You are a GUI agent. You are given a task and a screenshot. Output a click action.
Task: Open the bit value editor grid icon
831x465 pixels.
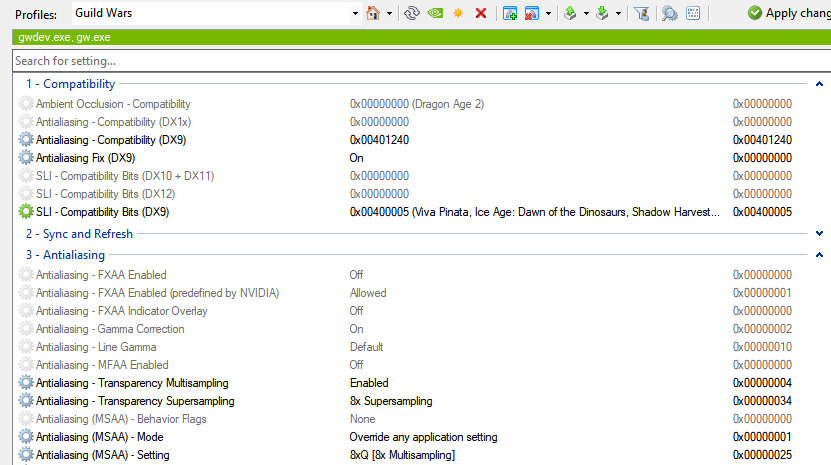click(x=693, y=13)
